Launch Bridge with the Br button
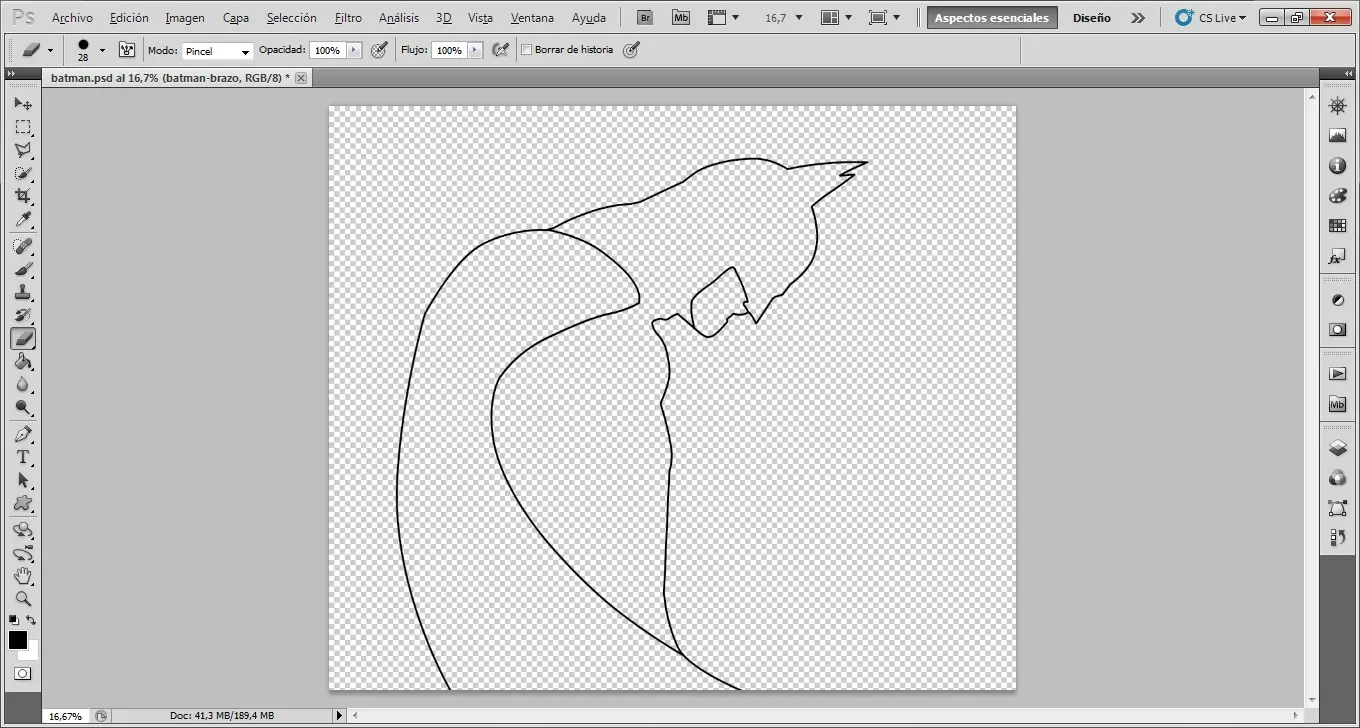 click(x=645, y=18)
